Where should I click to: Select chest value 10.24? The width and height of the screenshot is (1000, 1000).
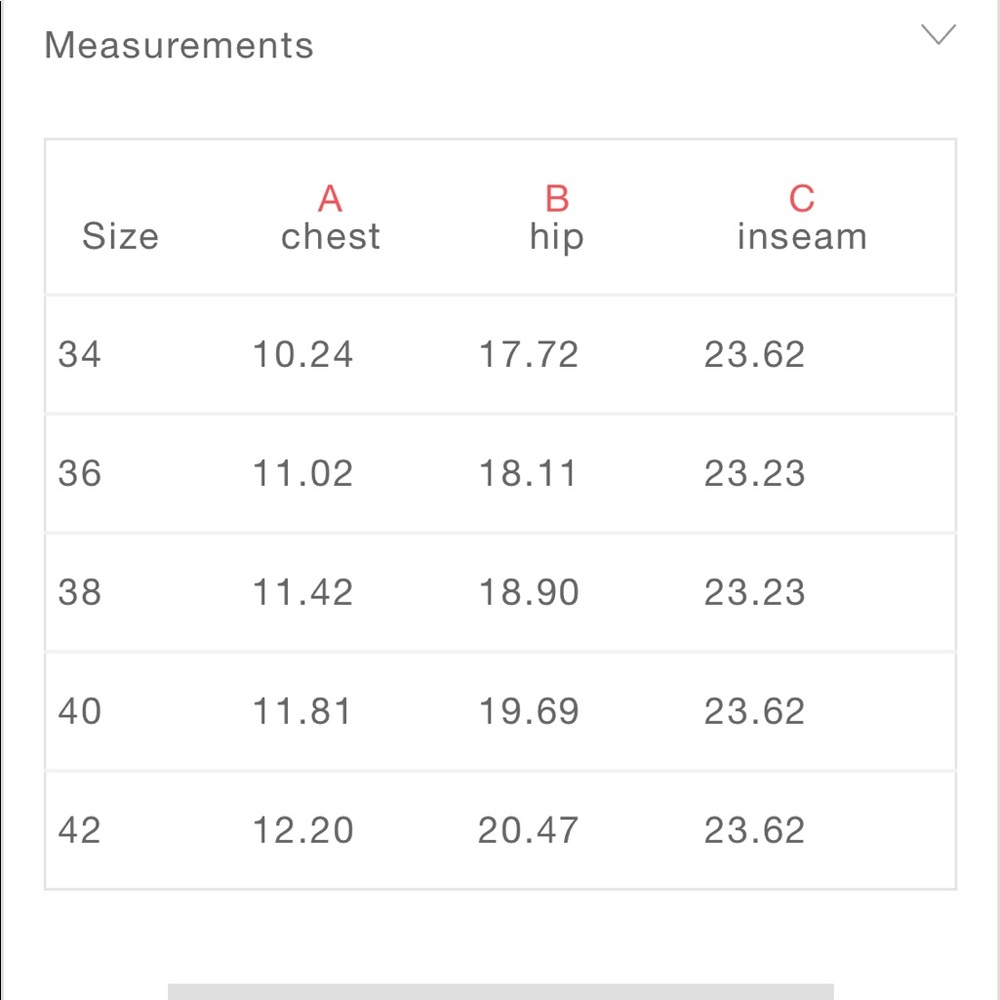[303, 355]
